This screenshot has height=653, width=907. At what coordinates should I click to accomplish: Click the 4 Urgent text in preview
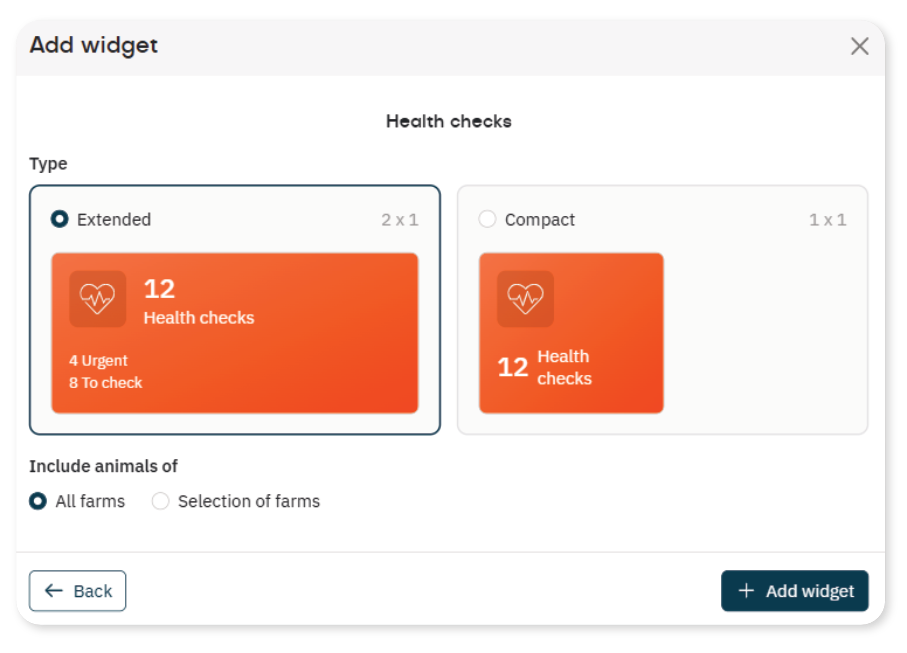point(98,360)
